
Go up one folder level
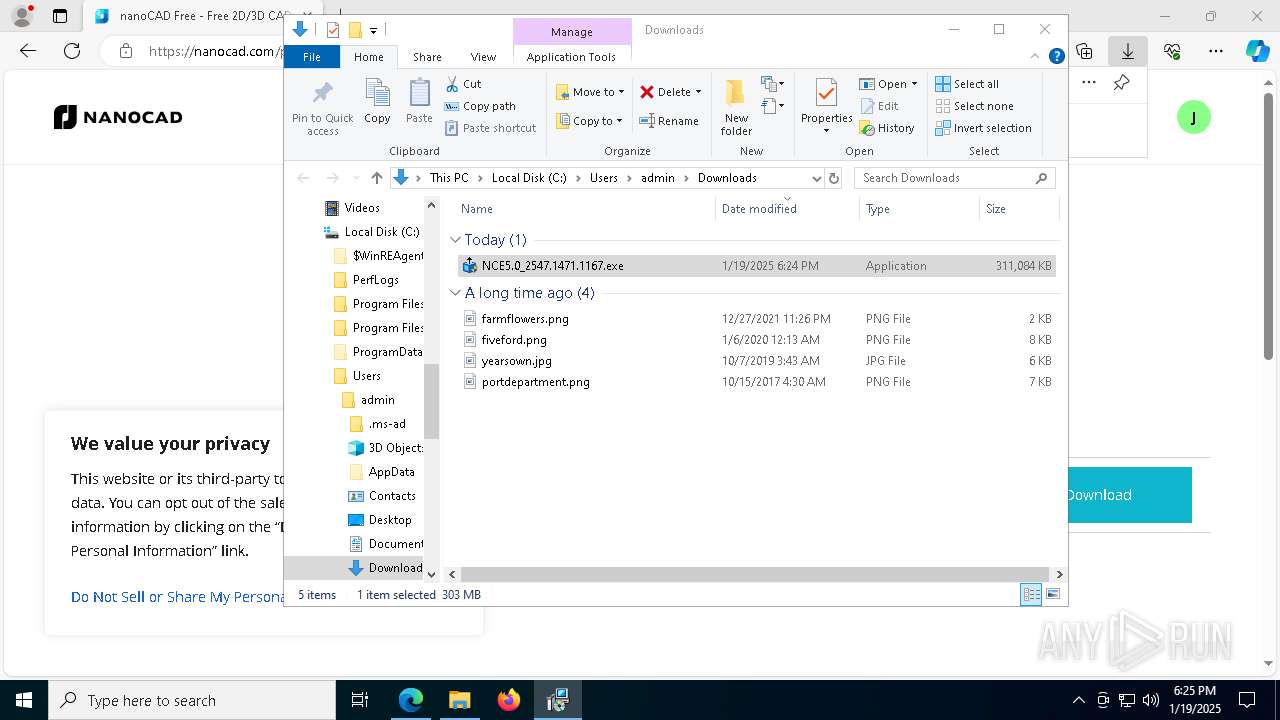[376, 178]
